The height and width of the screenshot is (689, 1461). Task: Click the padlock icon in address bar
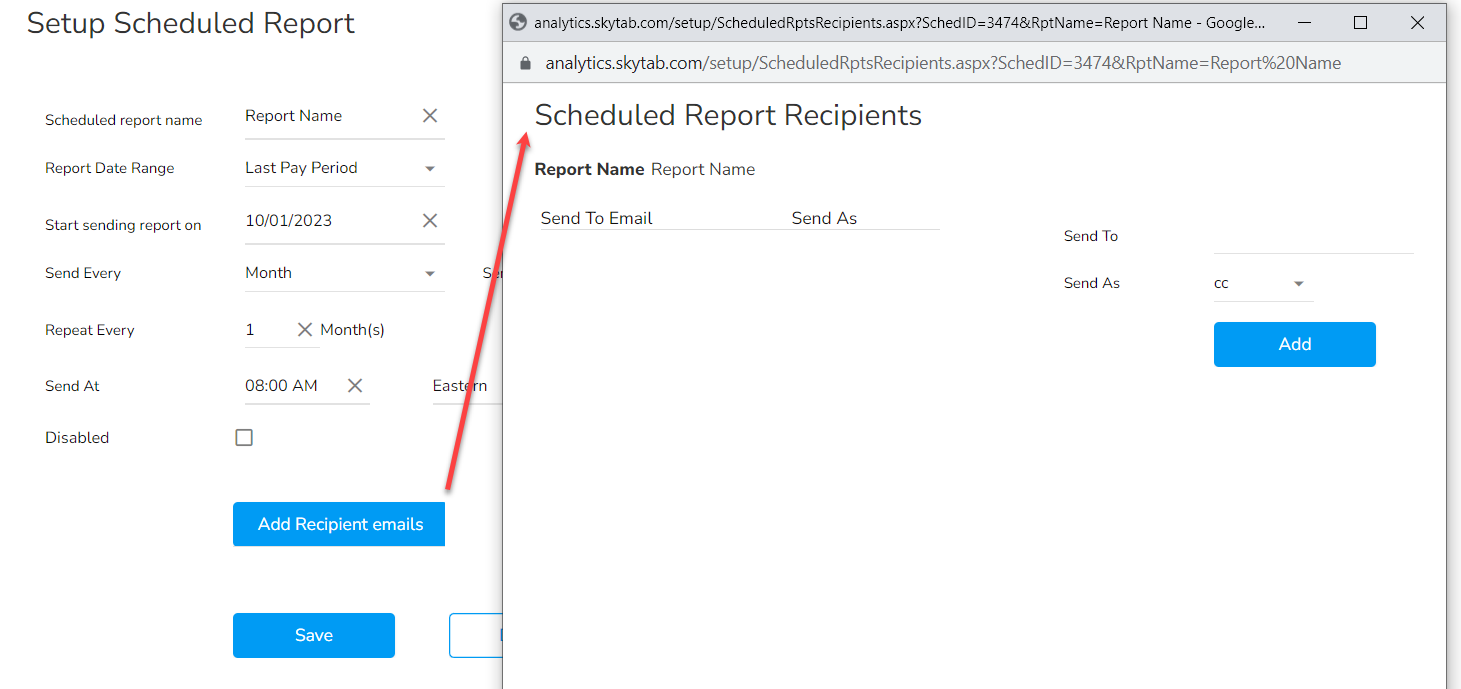point(525,63)
